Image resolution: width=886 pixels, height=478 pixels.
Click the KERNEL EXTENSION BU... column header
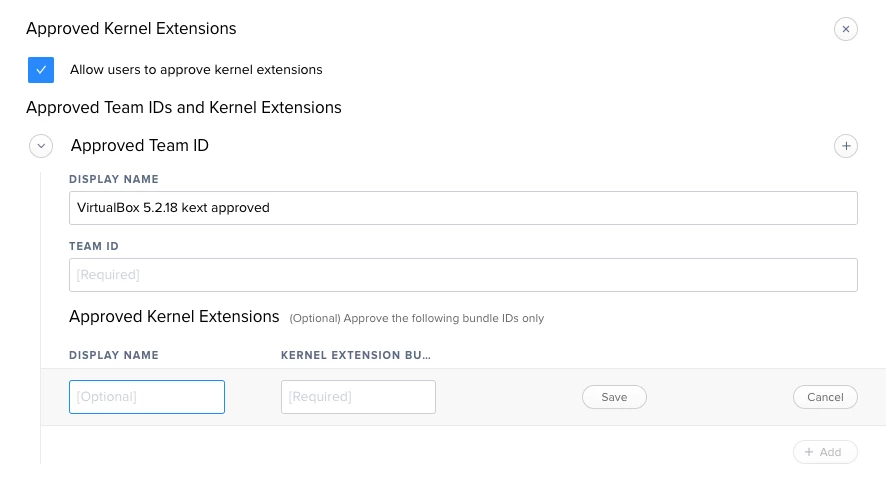tap(355, 355)
